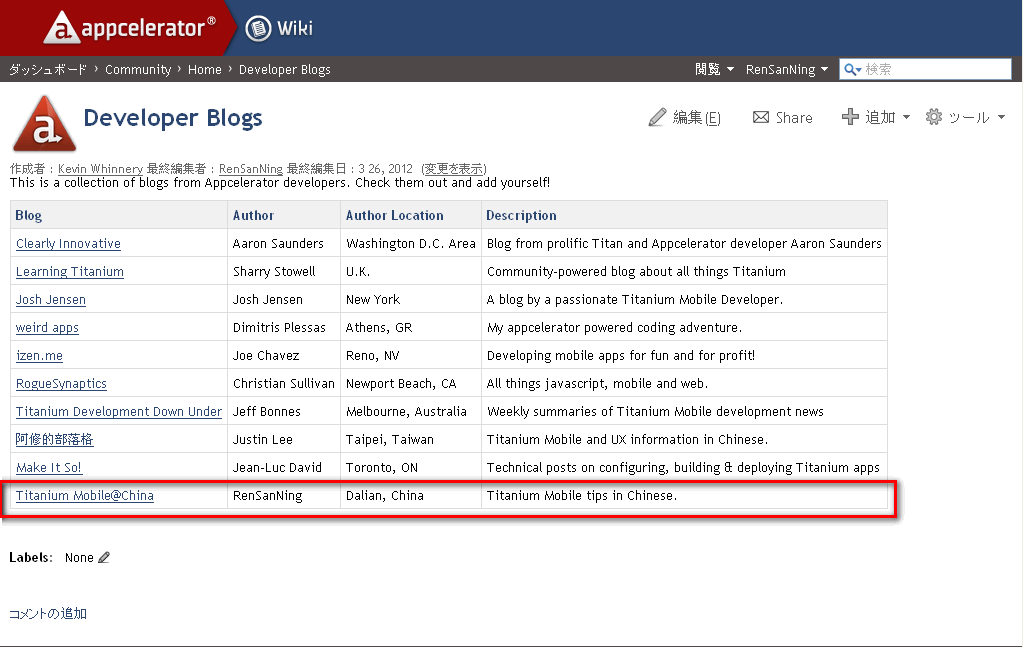Screen dimensions: 1023x647
Task: Open Kevin Whinnery author profile link
Action: 100,169
